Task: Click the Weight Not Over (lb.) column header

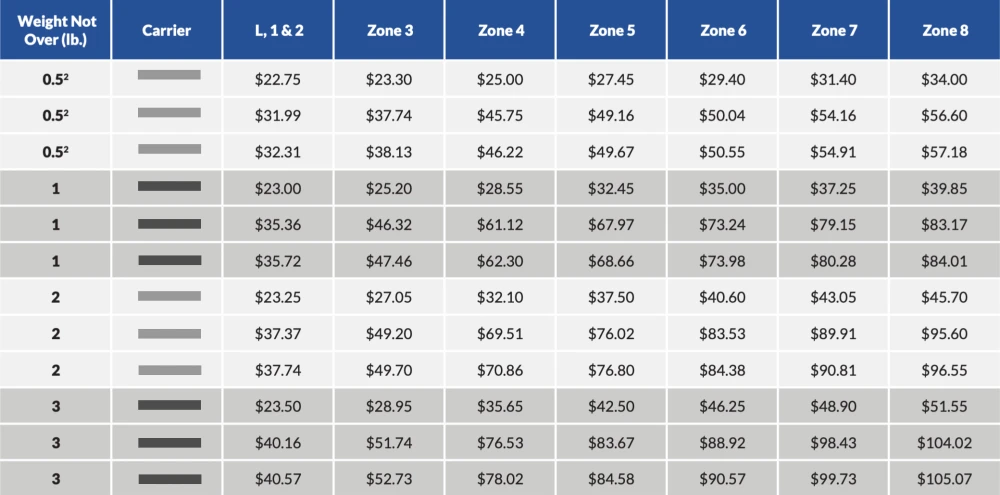Action: [x=55, y=29]
